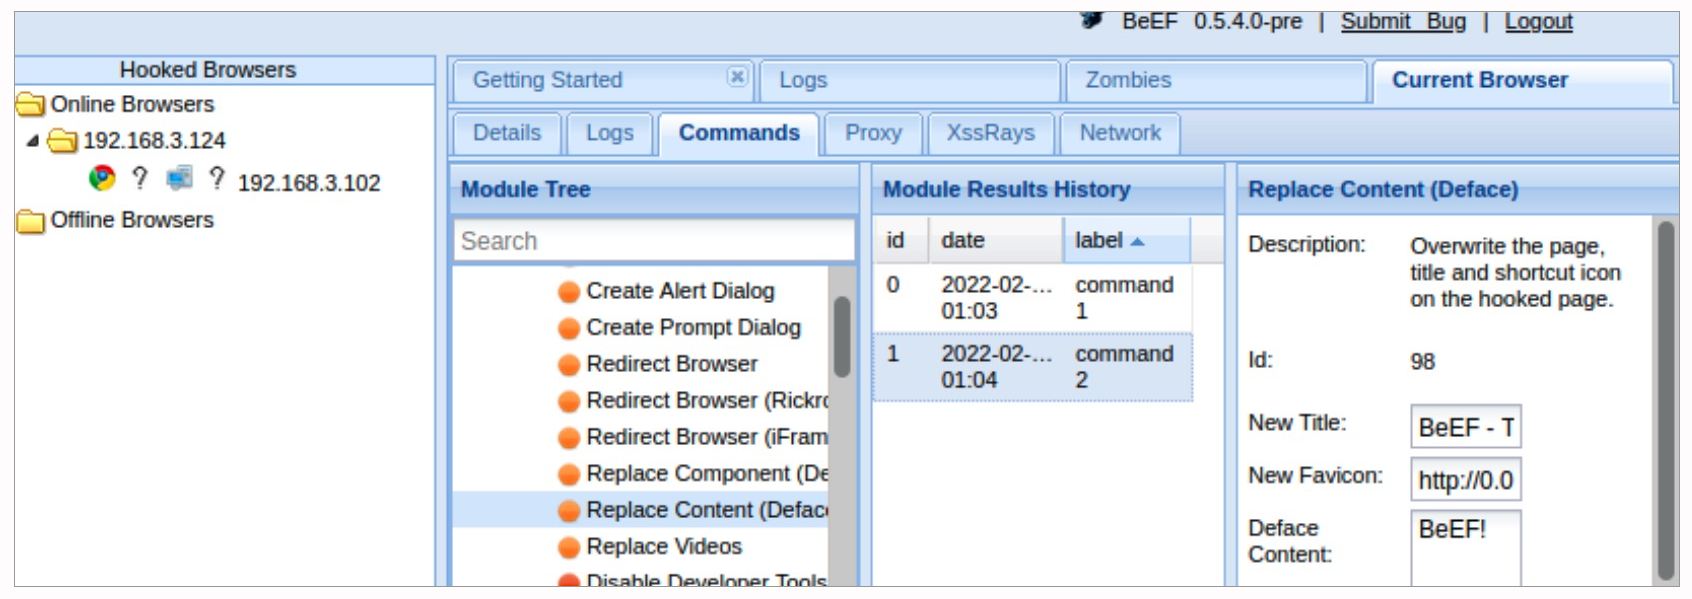Click the computer OS icon next to 192.168.3.102
This screenshot has height=599, width=1692.
[180, 179]
